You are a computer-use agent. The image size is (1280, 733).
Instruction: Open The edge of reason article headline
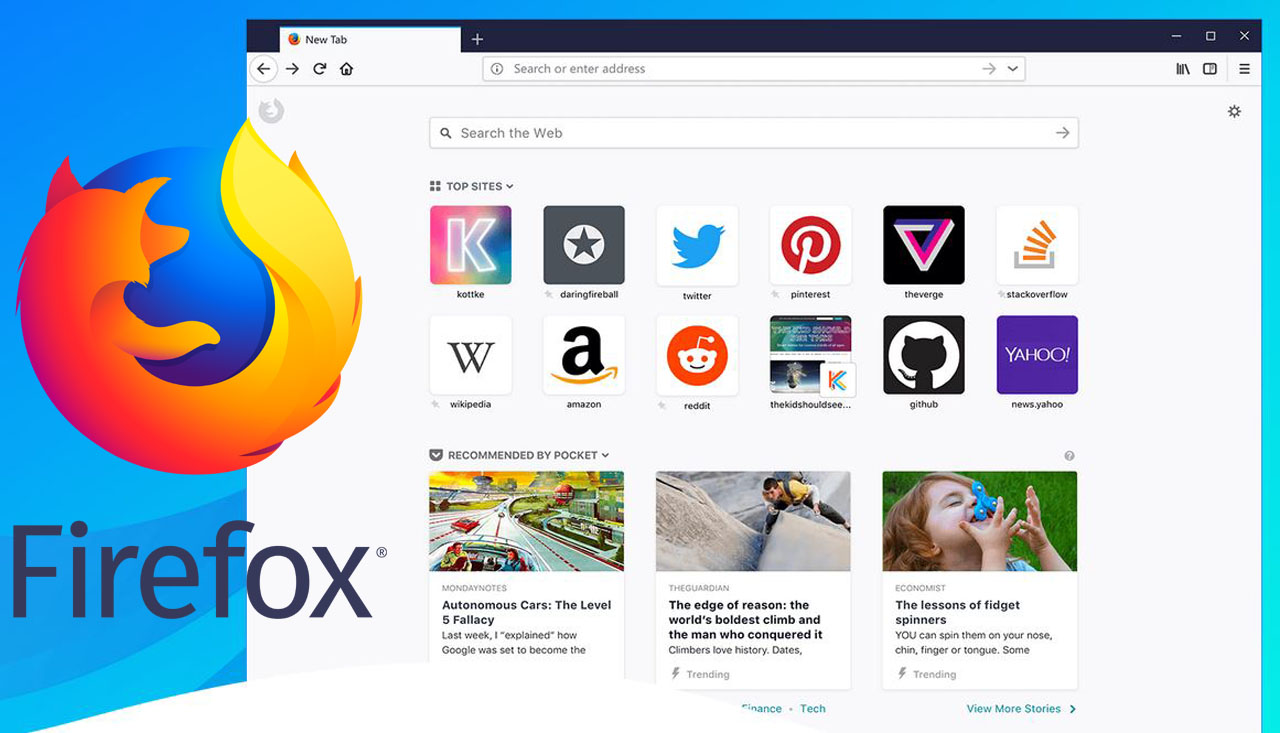(x=745, y=620)
